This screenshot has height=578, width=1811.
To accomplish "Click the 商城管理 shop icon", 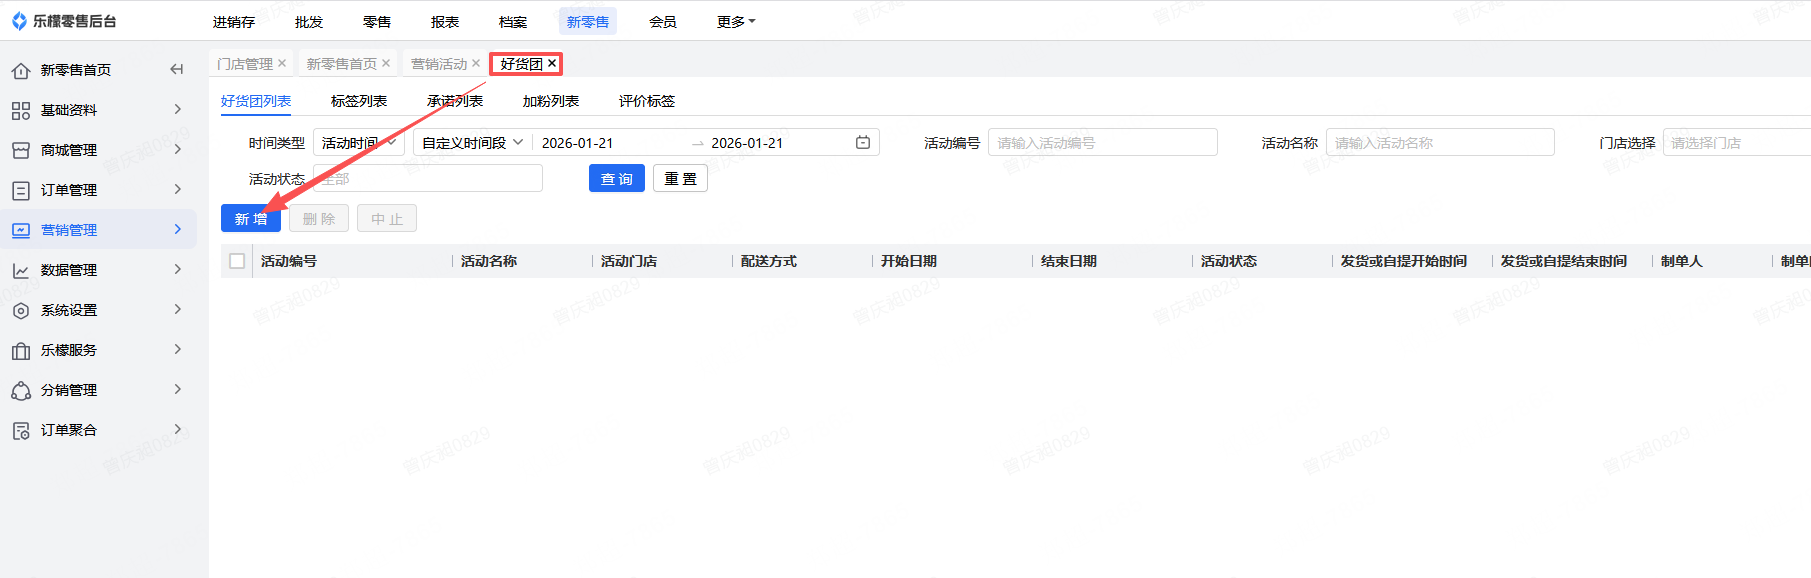I will tap(21, 150).
